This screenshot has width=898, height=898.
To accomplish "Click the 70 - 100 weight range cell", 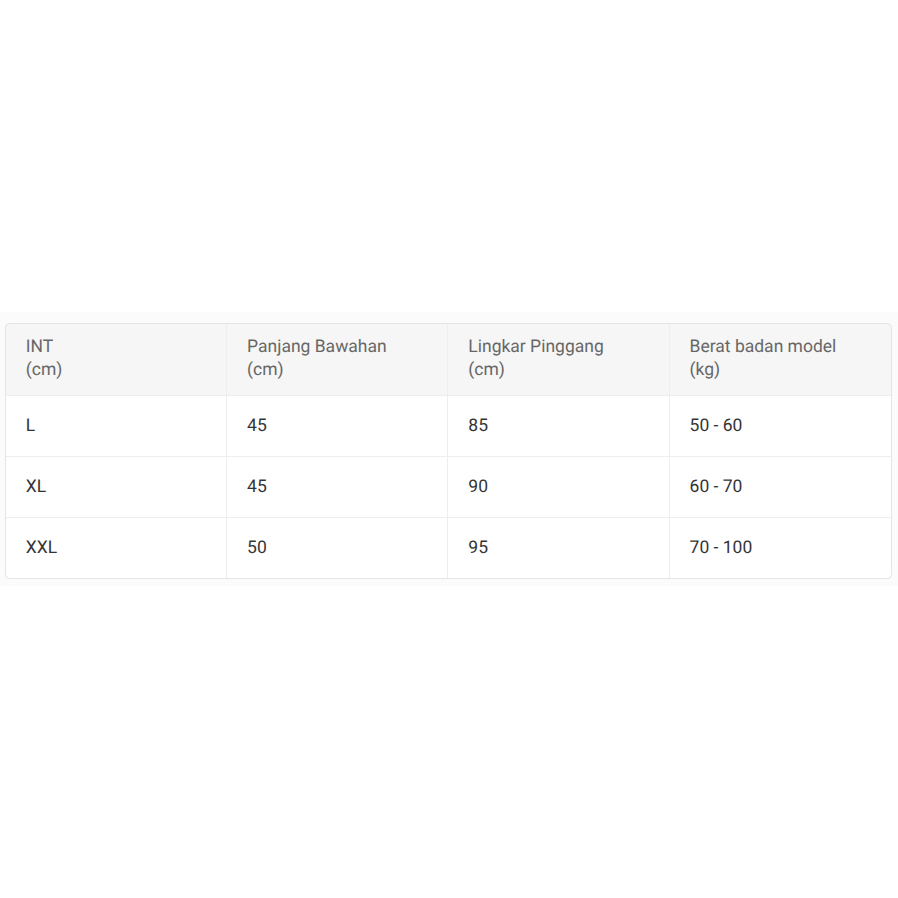I will click(x=721, y=547).
